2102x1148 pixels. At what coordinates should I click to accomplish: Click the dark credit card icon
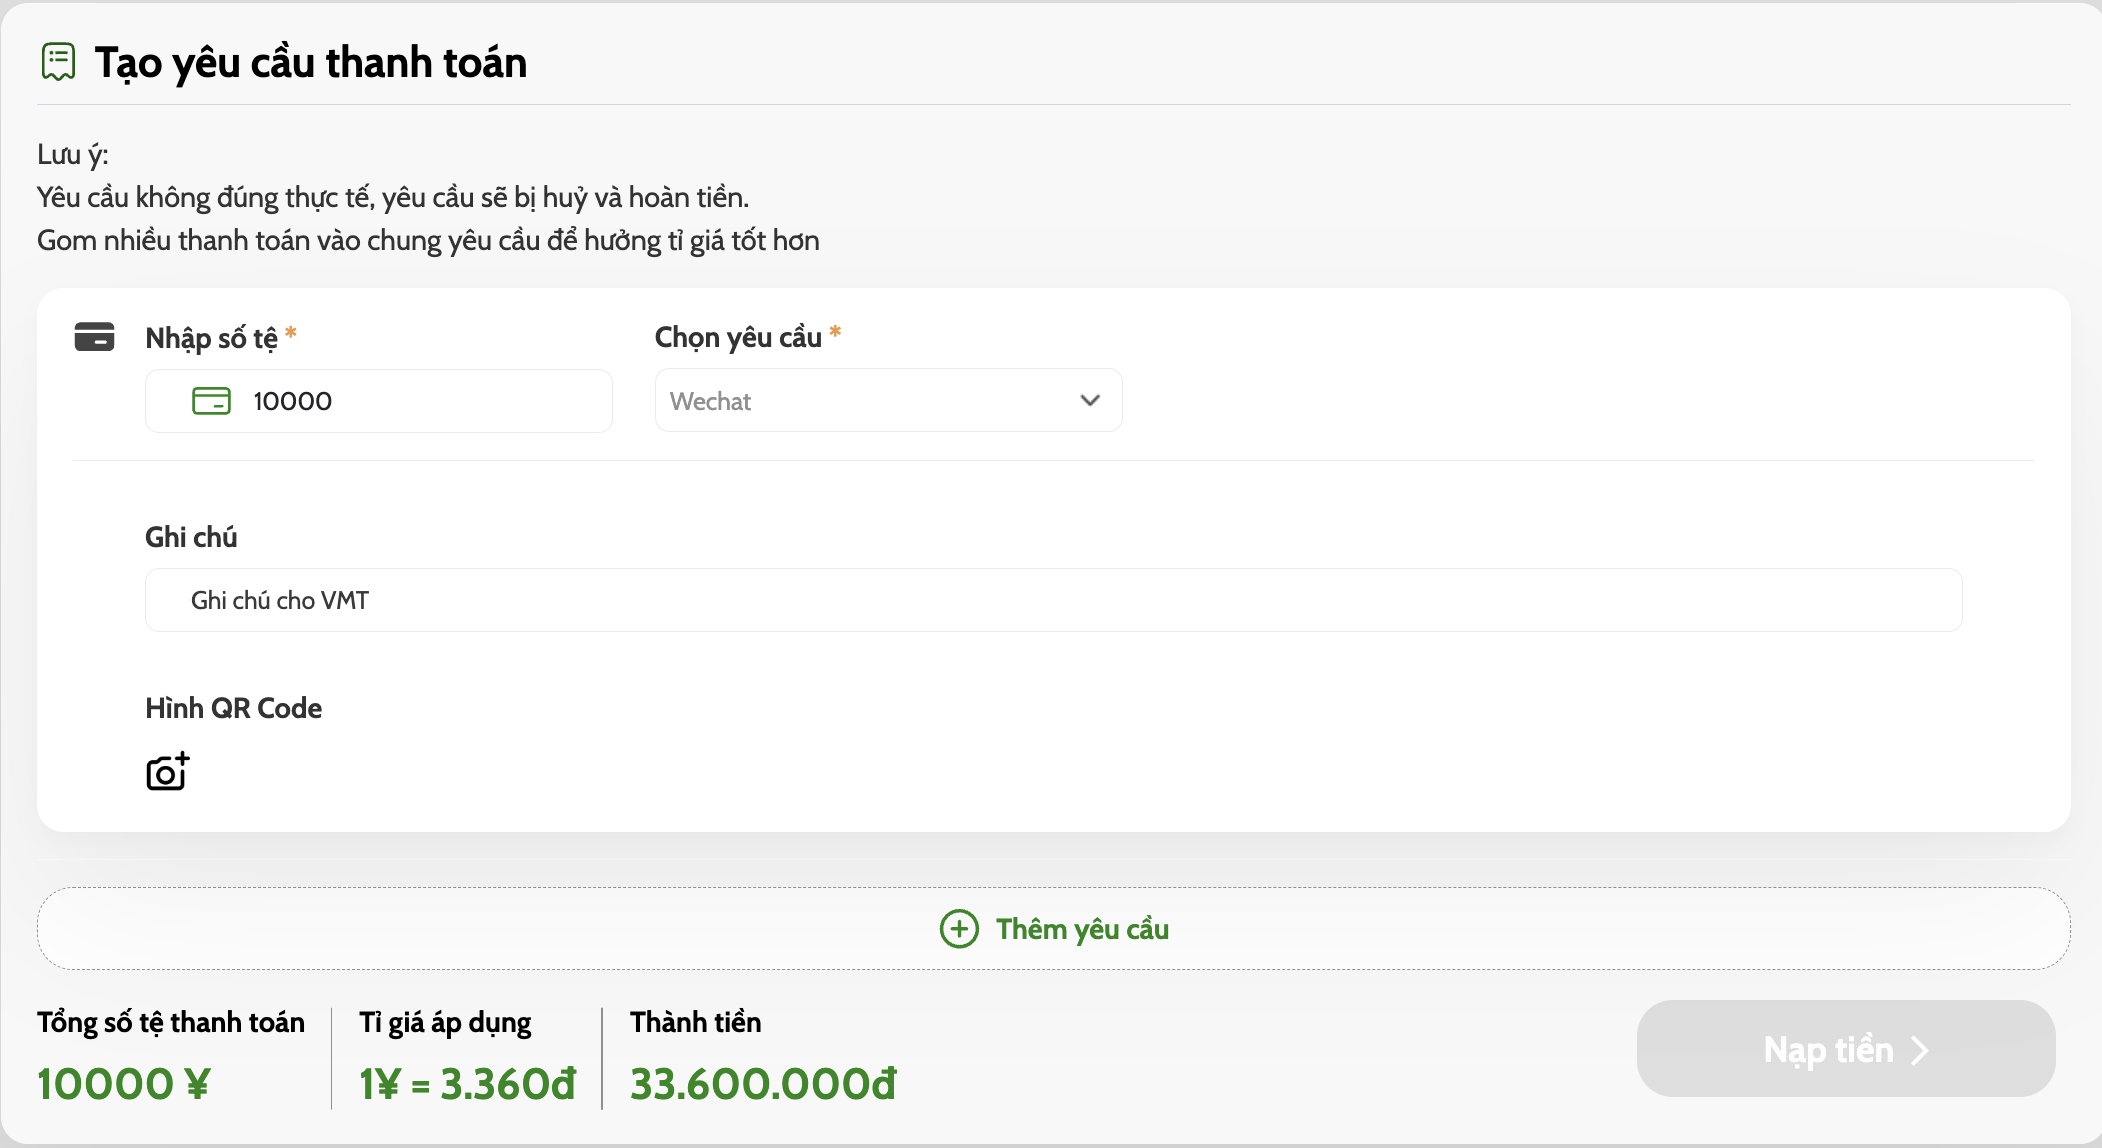pyautogui.click(x=94, y=337)
